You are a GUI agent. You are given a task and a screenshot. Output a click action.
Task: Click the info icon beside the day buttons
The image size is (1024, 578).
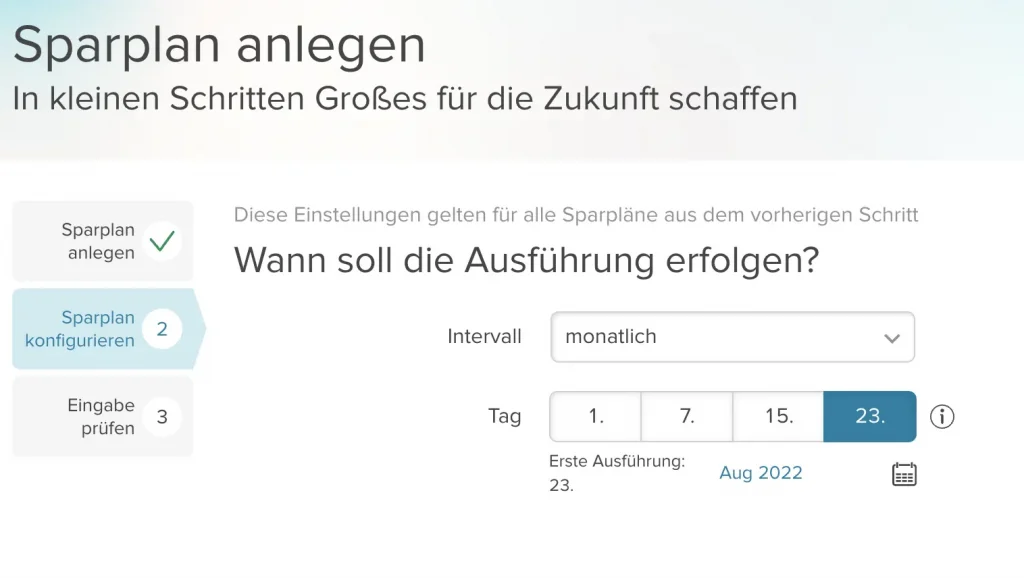tap(942, 416)
